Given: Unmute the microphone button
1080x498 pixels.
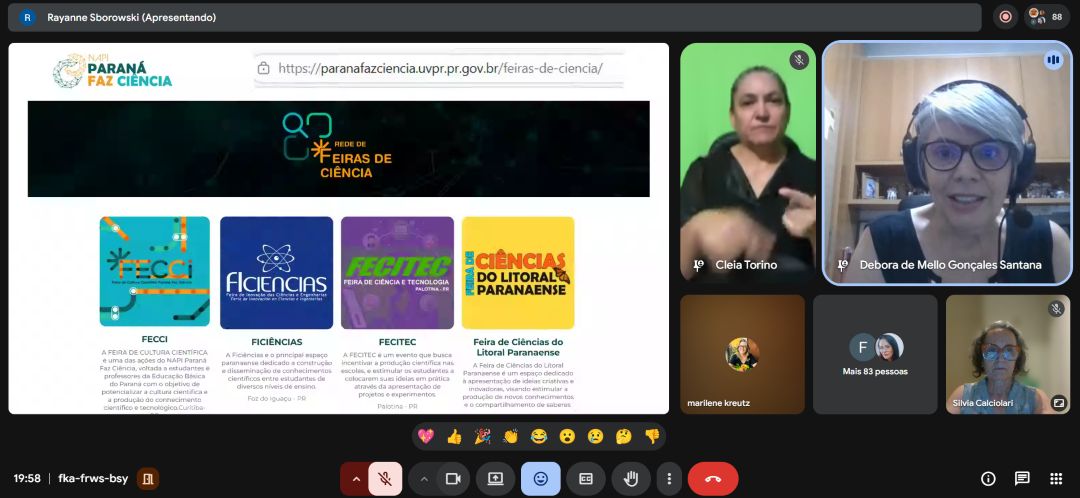Looking at the screenshot, I should (x=385, y=479).
